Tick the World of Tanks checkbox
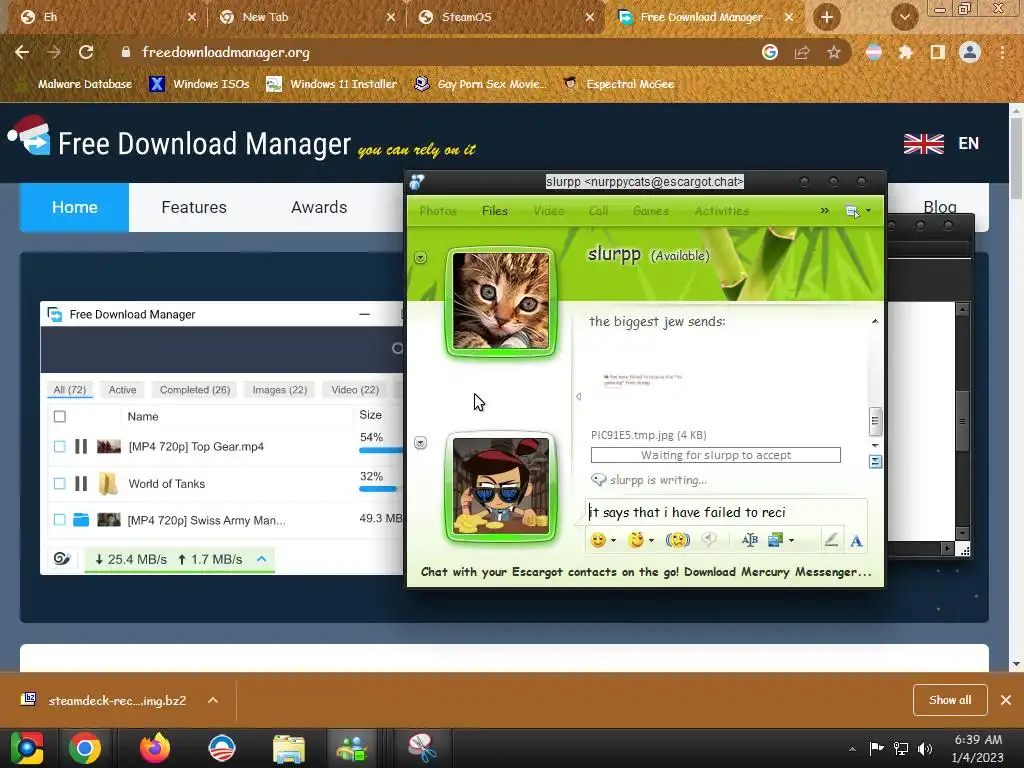The height and width of the screenshot is (768, 1024). [x=59, y=484]
